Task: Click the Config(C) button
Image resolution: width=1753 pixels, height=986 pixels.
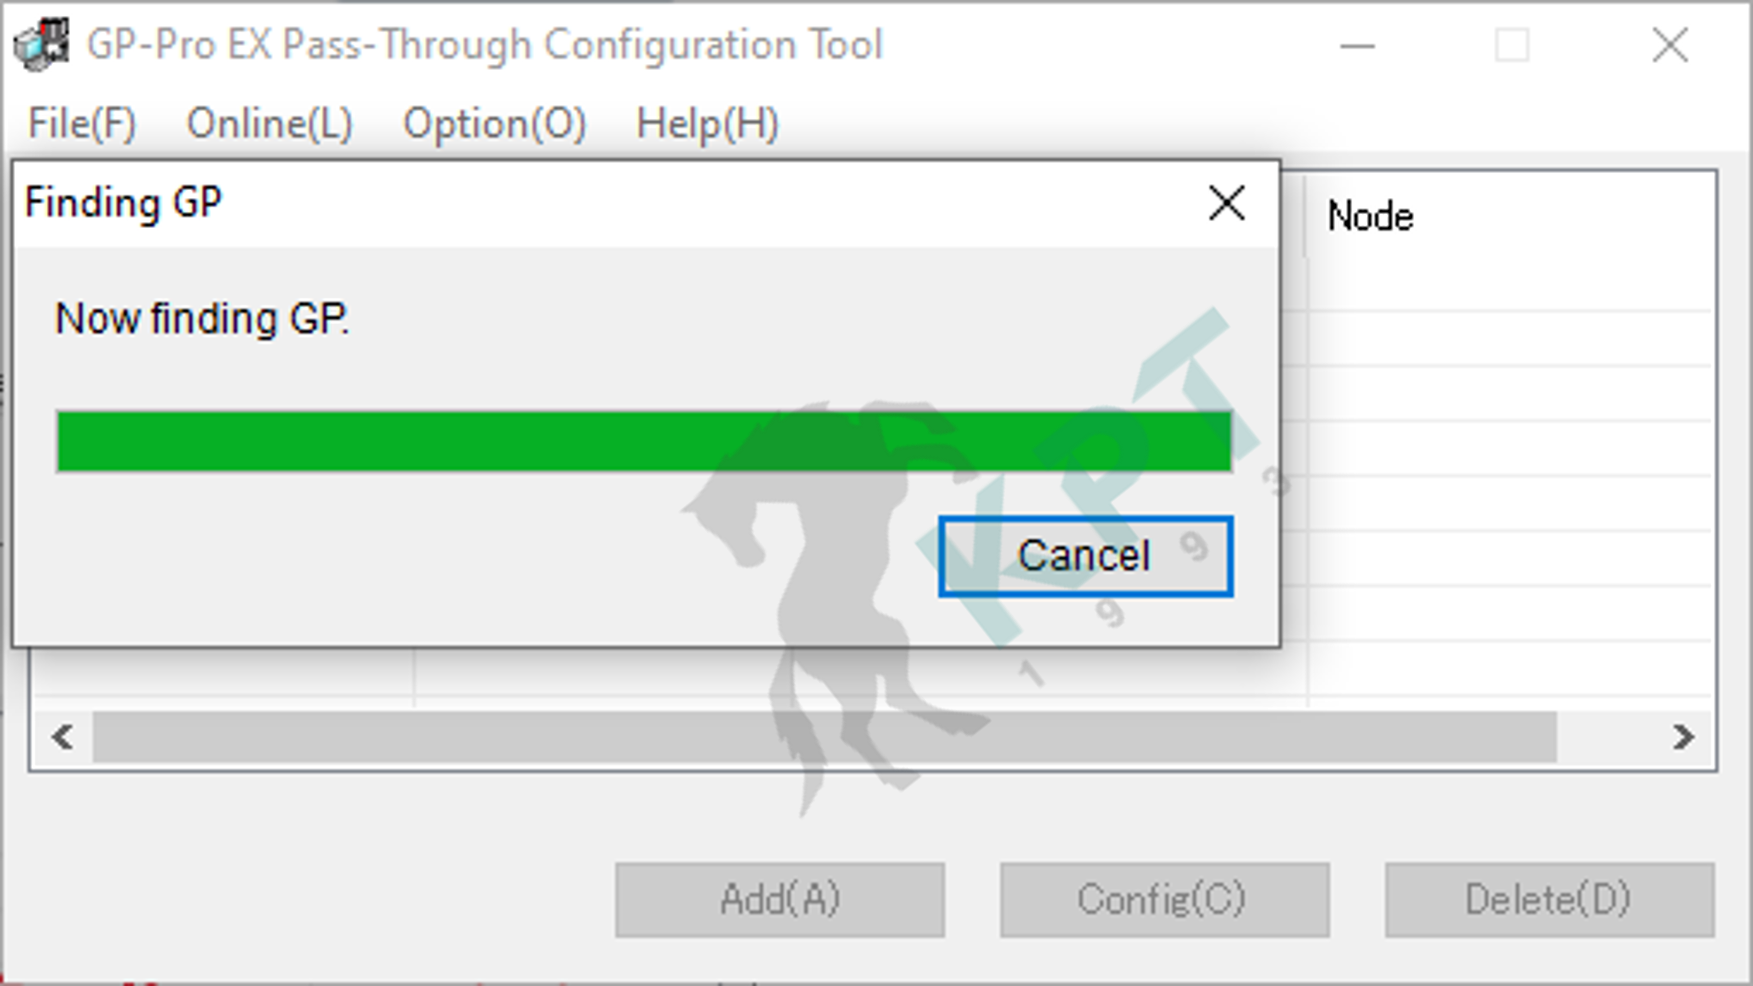Action: [1164, 900]
